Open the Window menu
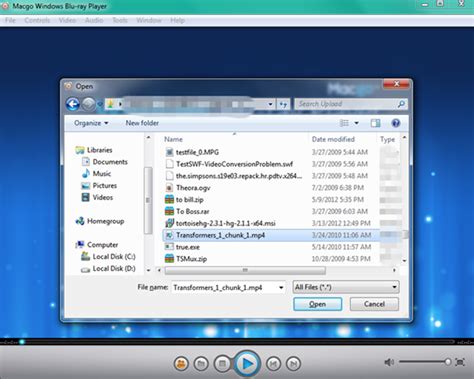The width and height of the screenshot is (474, 379). tap(149, 20)
